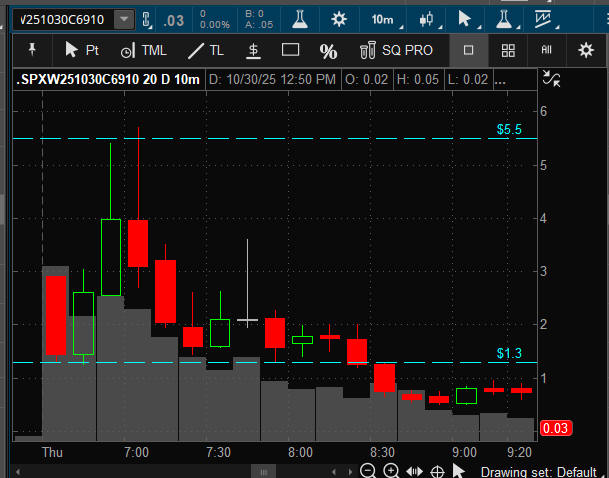Open the chart style candlestick dropdown
The width and height of the screenshot is (609, 478).
(x=427, y=18)
